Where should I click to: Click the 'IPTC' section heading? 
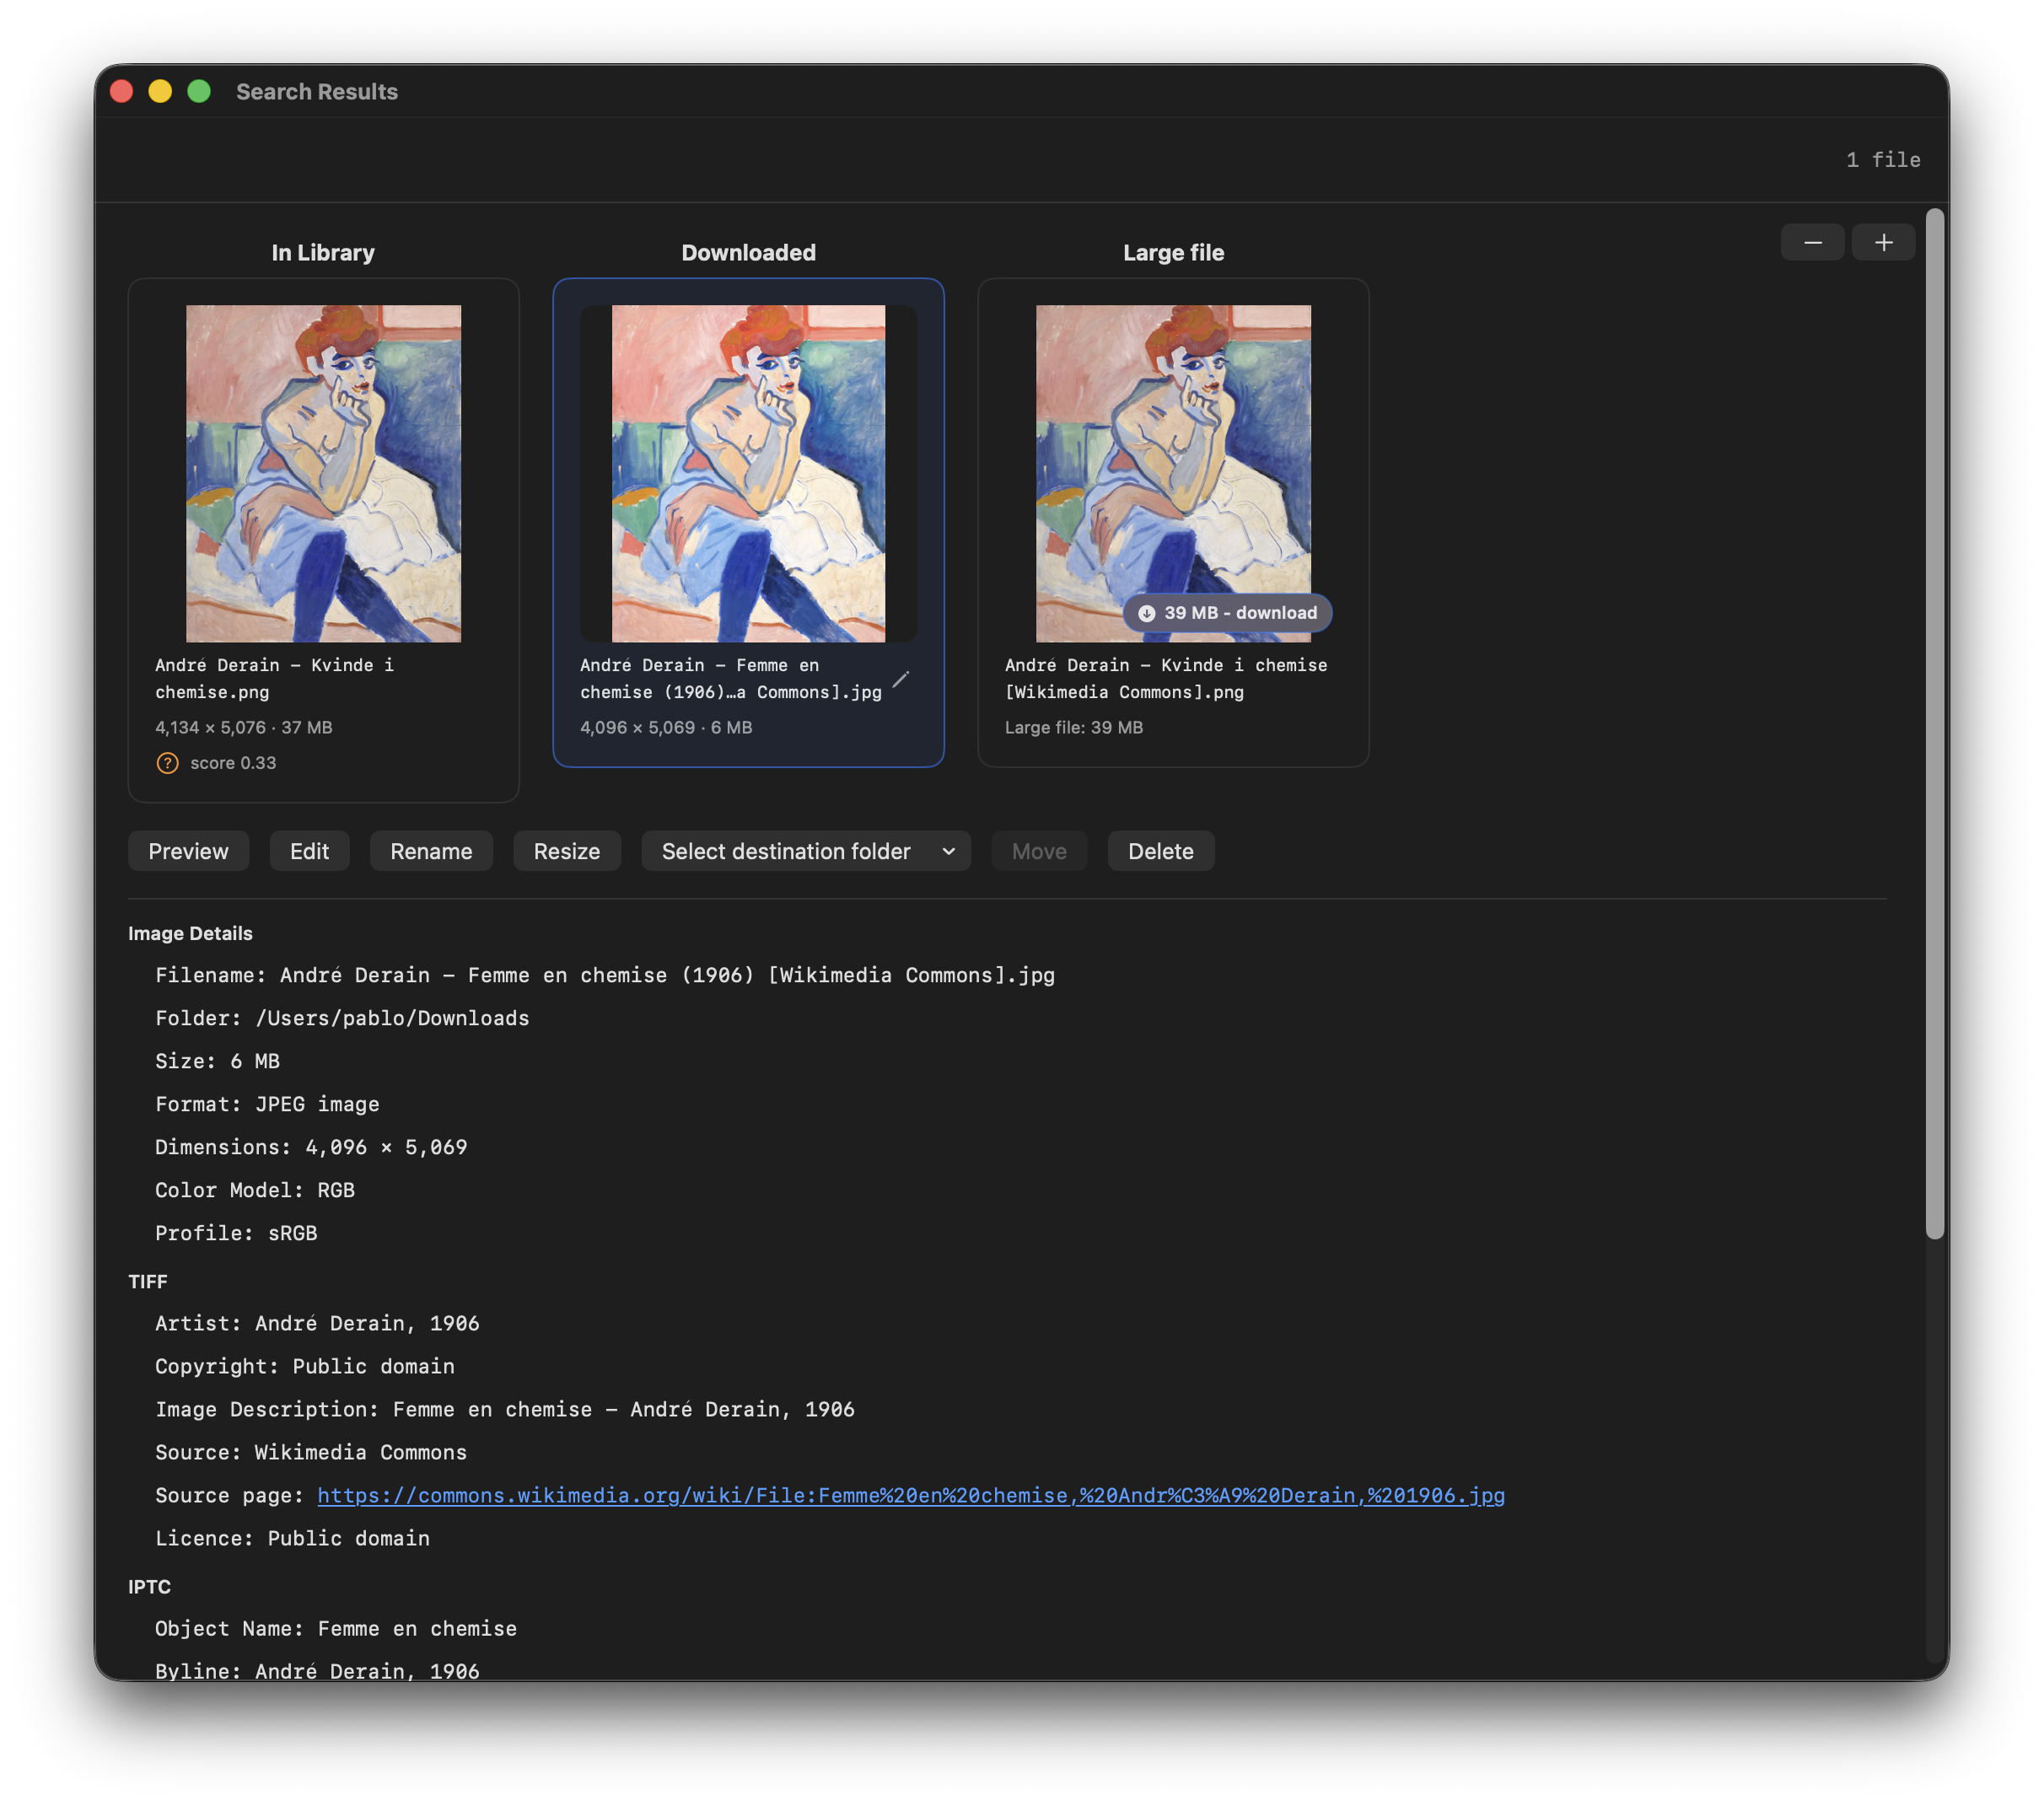pos(149,1587)
